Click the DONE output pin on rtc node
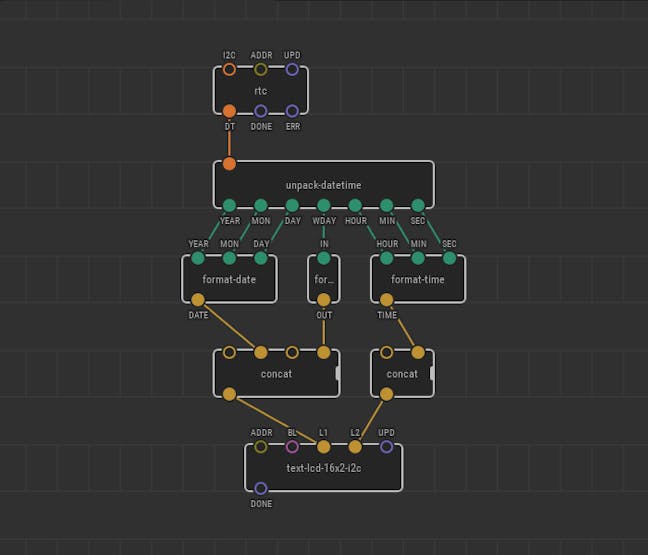Image resolution: width=648 pixels, height=555 pixels. 261,111
